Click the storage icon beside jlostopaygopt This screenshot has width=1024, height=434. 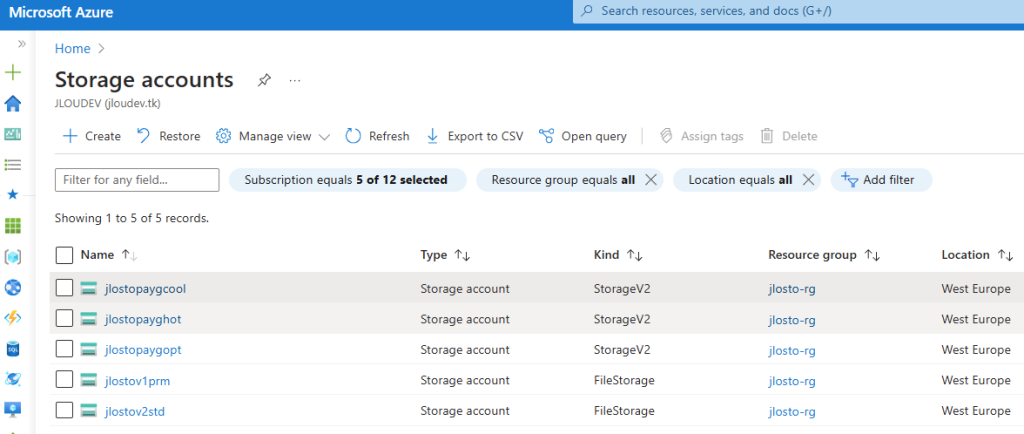89,349
